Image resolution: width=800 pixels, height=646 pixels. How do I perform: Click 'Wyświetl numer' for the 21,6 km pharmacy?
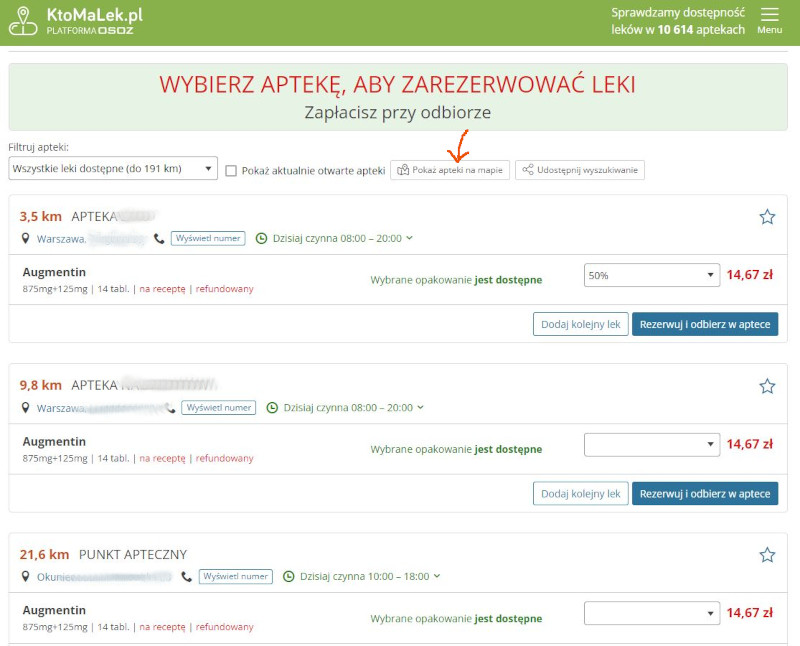point(236,577)
